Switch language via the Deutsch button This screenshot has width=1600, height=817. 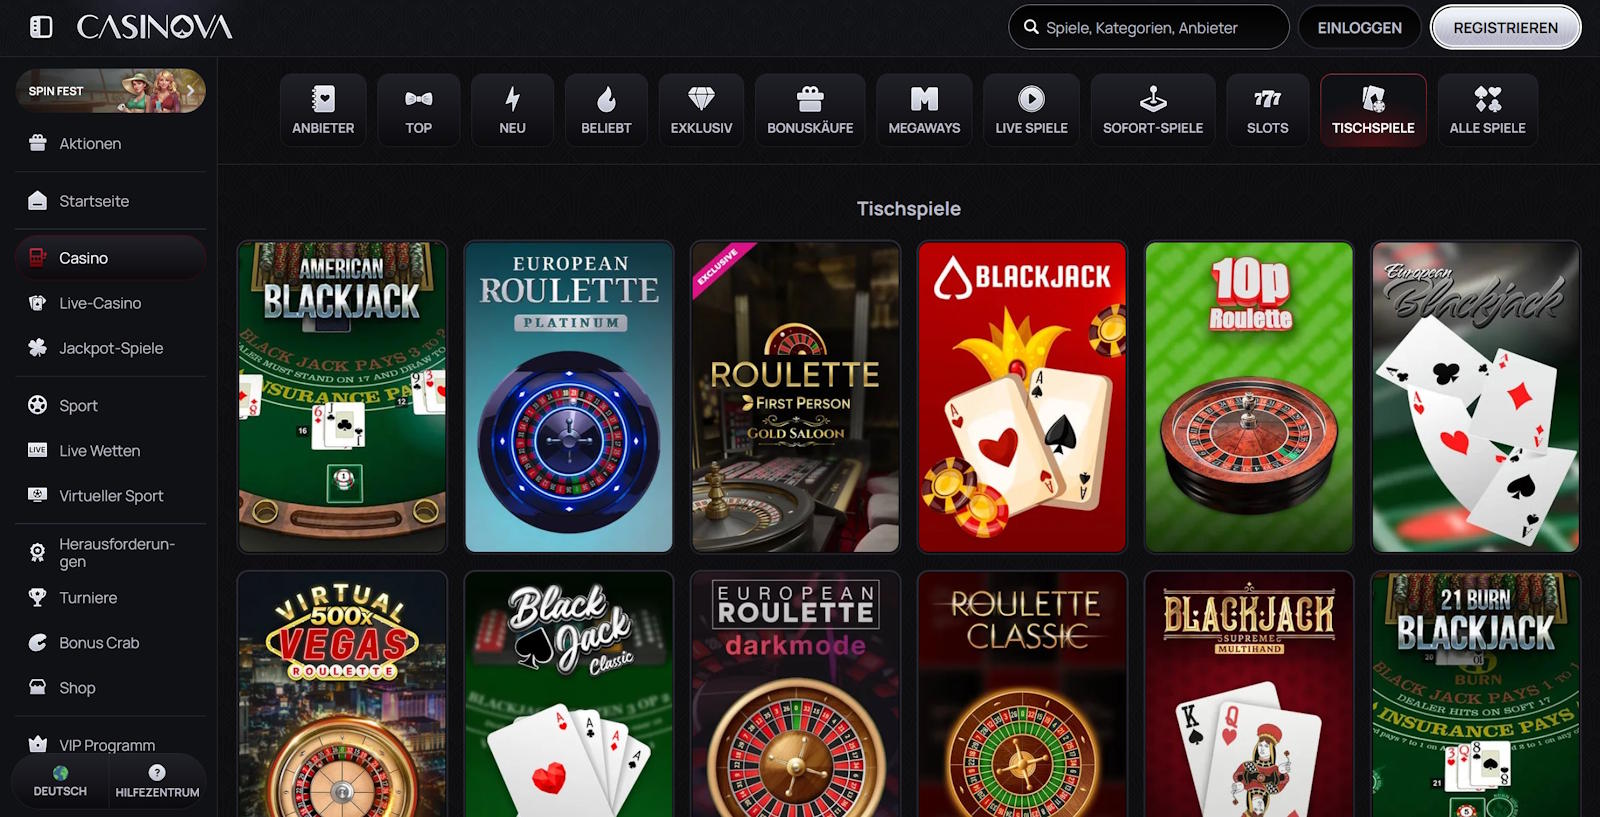point(60,781)
